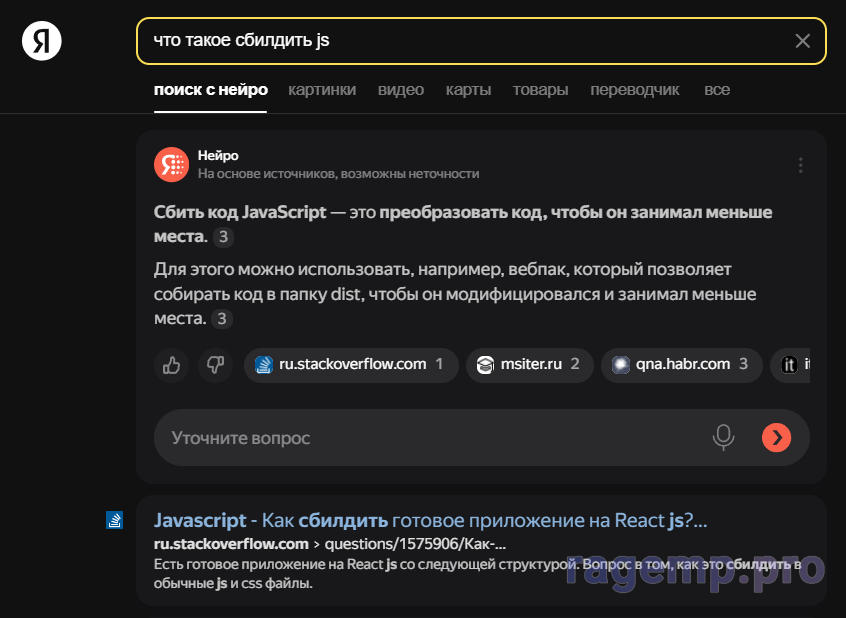Activate the microphone voice input icon
The image size is (846, 618).
click(723, 437)
